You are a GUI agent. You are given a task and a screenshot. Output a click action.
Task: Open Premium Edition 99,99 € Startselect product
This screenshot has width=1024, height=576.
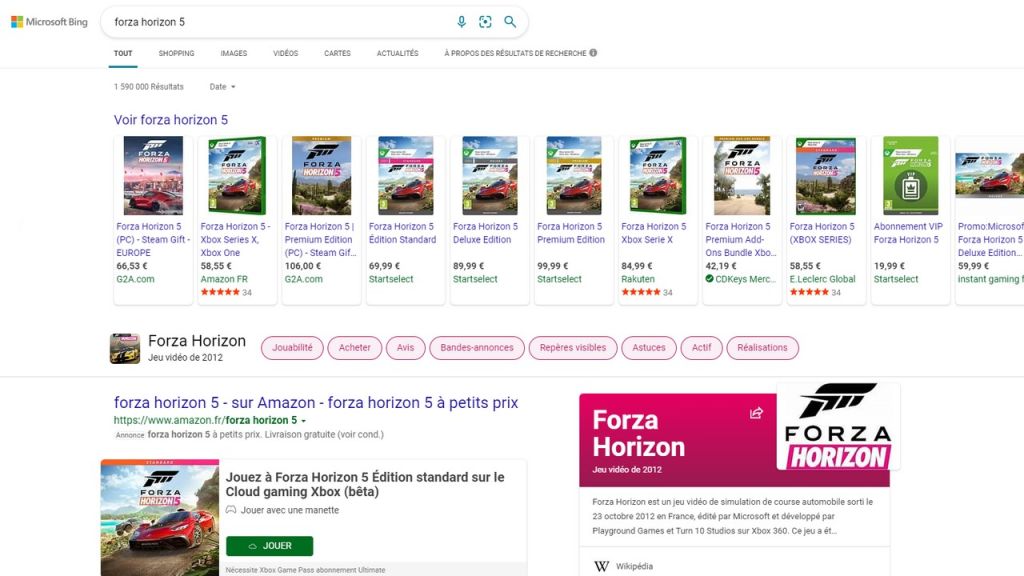(x=571, y=233)
